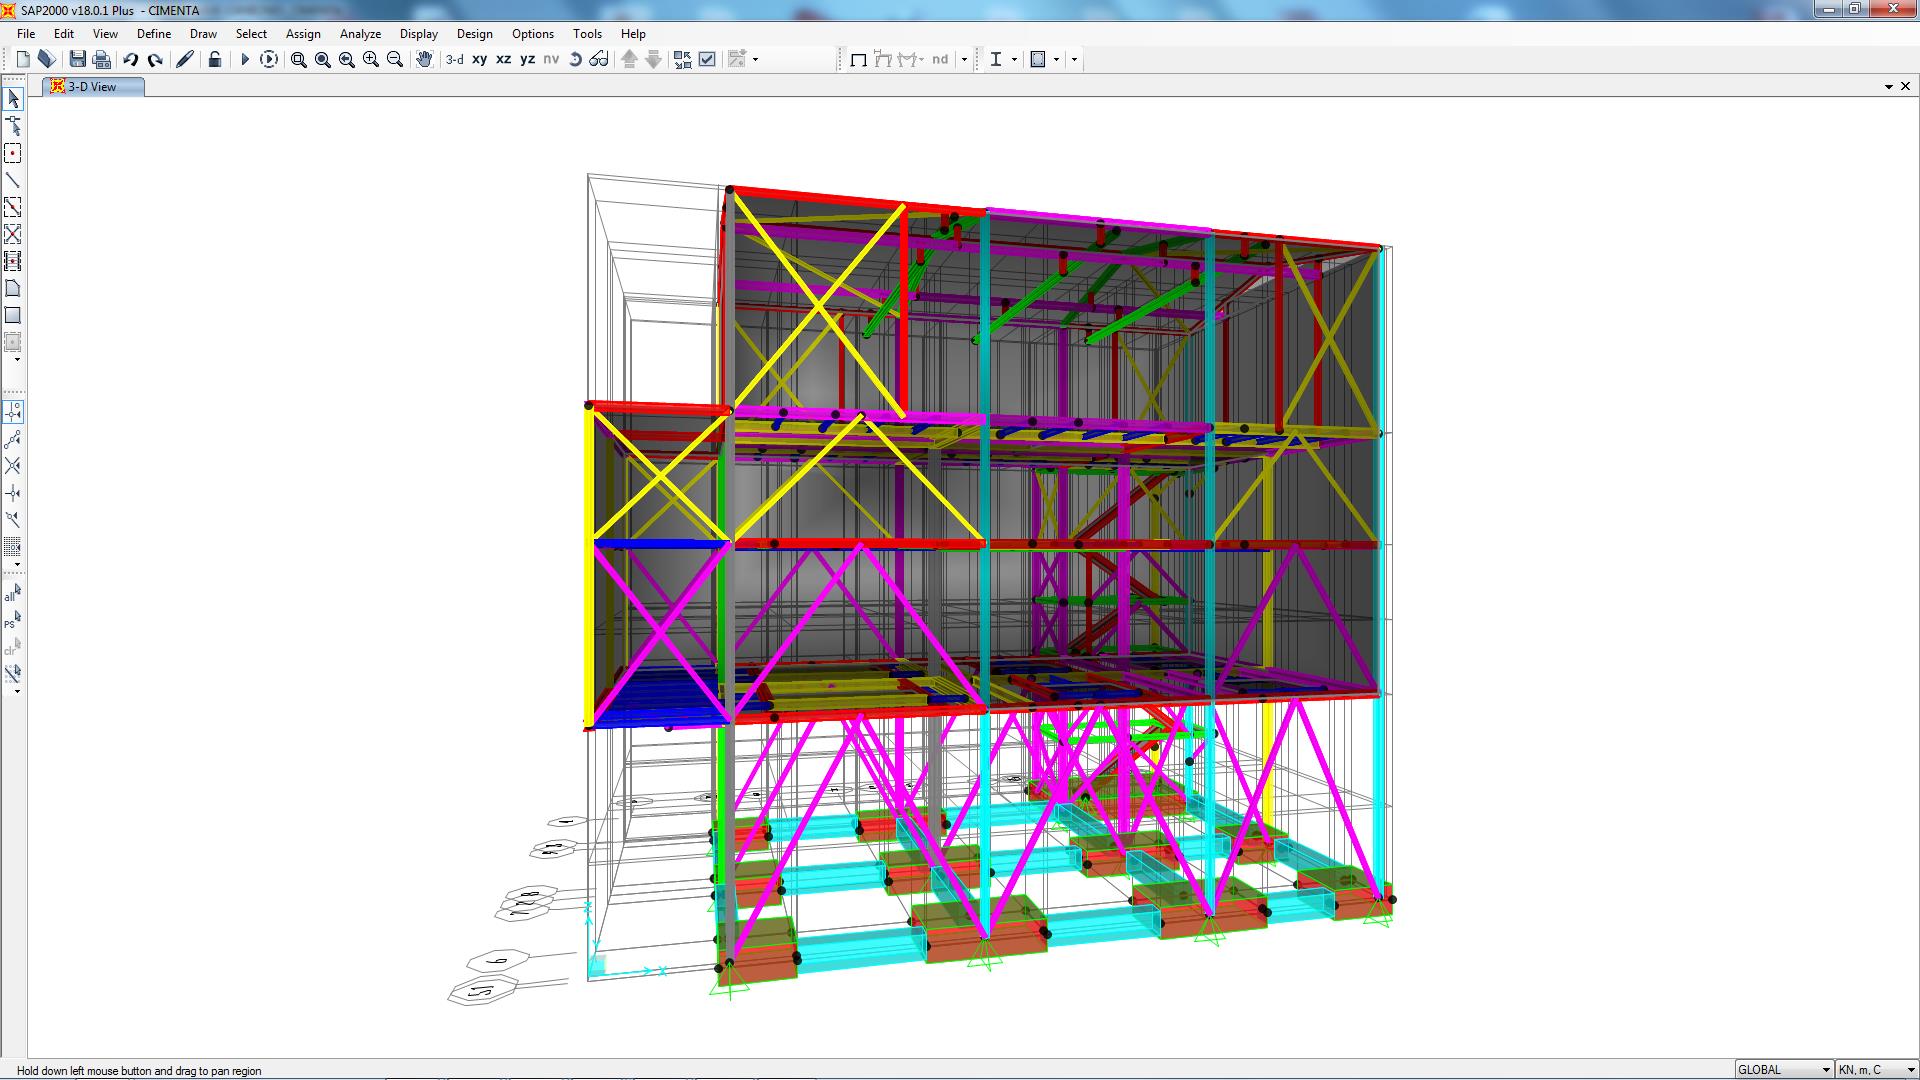Screen dimensions: 1920x1080
Task: Click the Lock/Unlock model padlock icon
Action: tap(214, 60)
